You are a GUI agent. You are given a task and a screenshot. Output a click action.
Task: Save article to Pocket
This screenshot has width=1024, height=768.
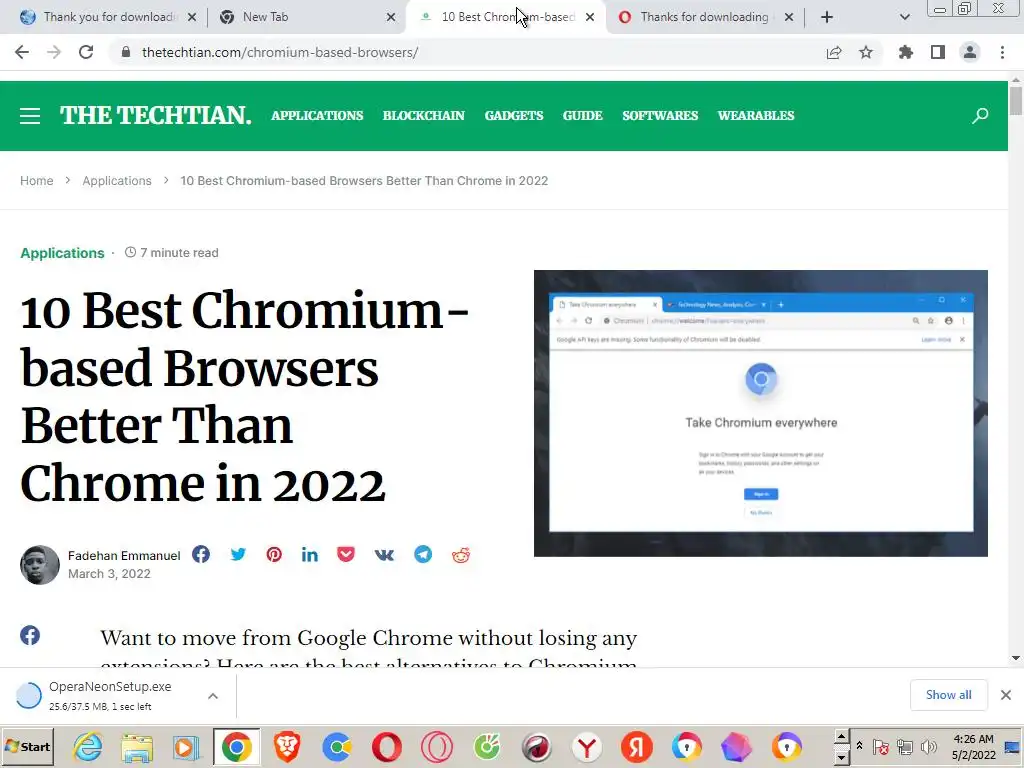[346, 554]
